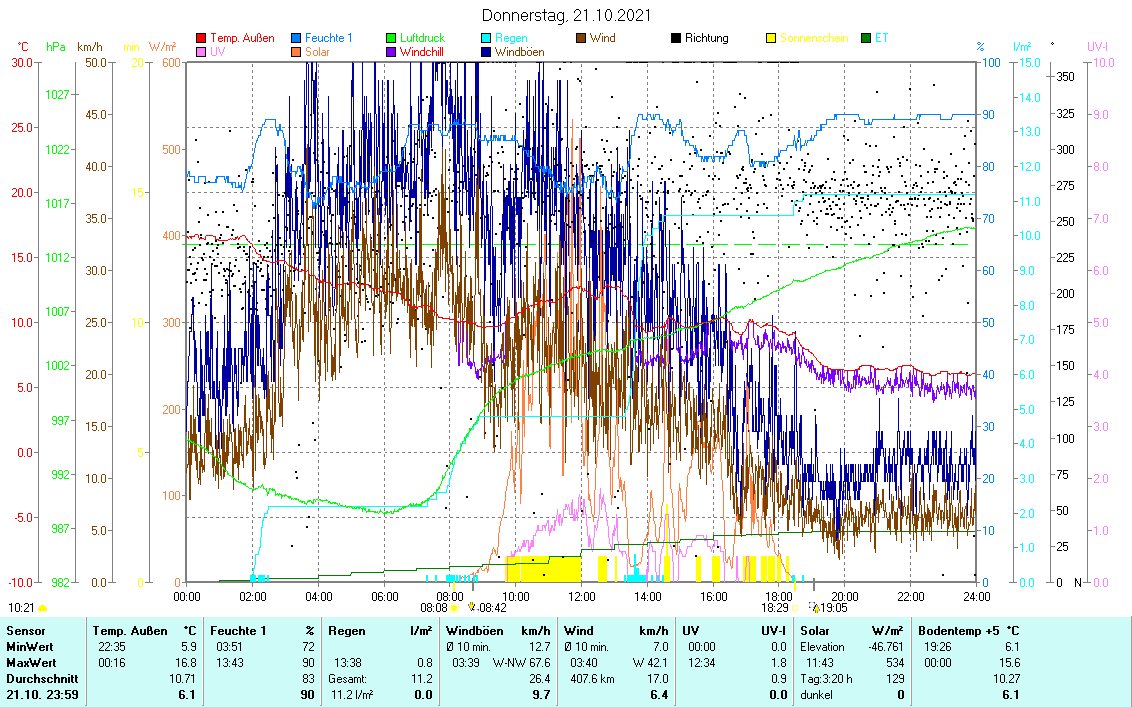Click the pink UV-I axis unit label
The image size is (1132, 707).
1097,48
